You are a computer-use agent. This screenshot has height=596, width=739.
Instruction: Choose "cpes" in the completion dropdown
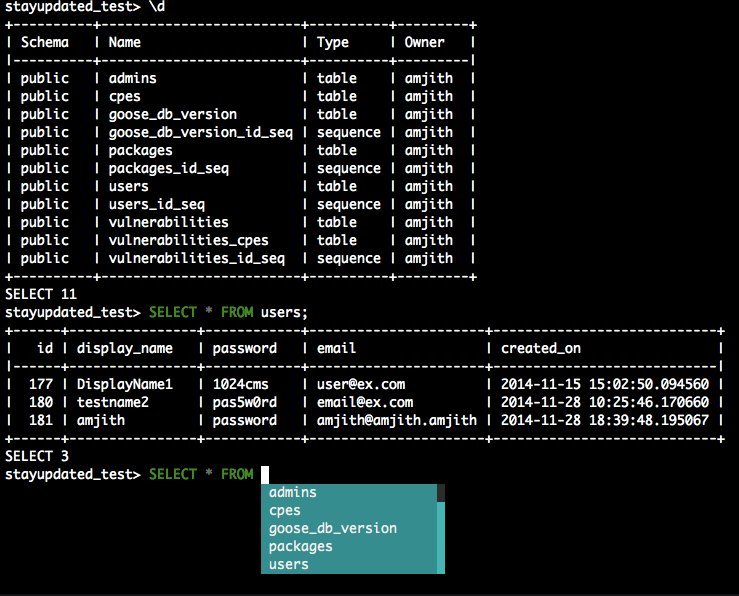285,510
